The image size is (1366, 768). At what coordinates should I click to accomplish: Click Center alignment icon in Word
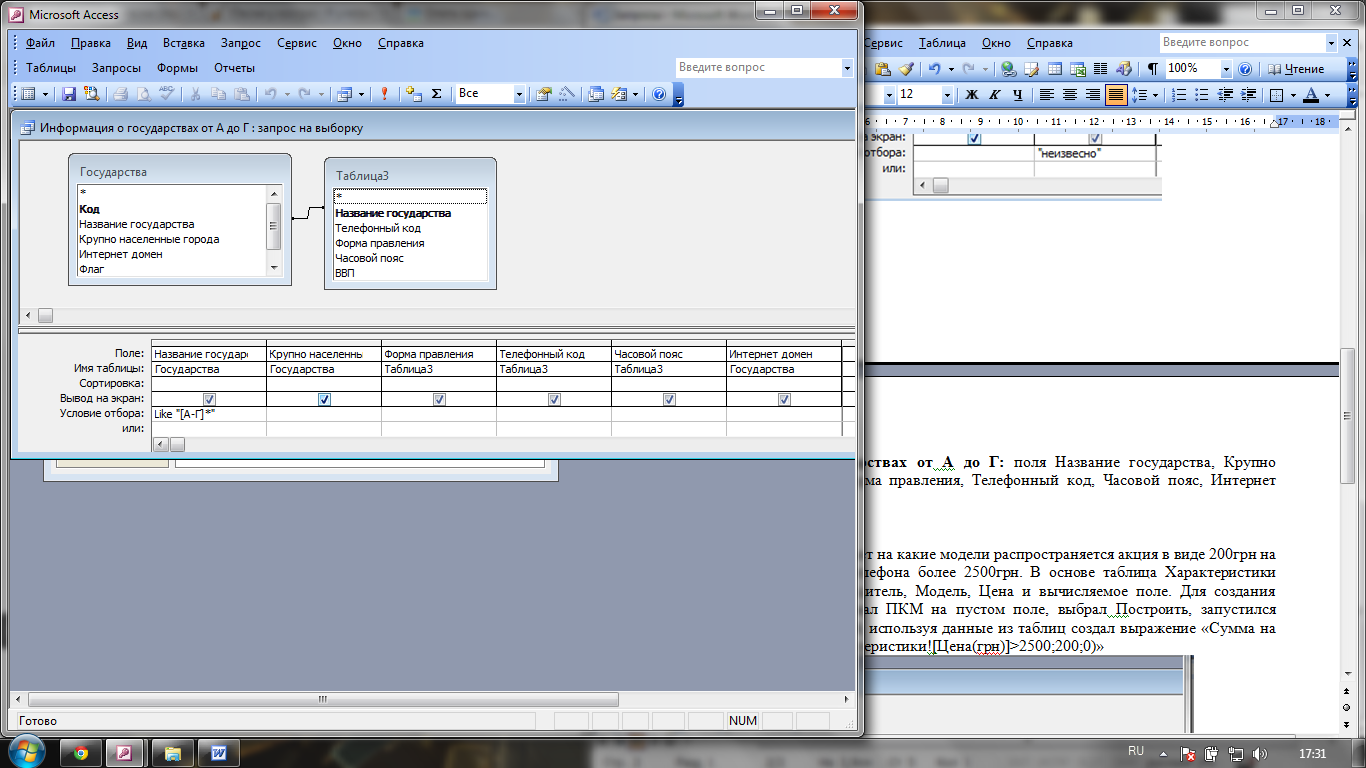[1070, 95]
